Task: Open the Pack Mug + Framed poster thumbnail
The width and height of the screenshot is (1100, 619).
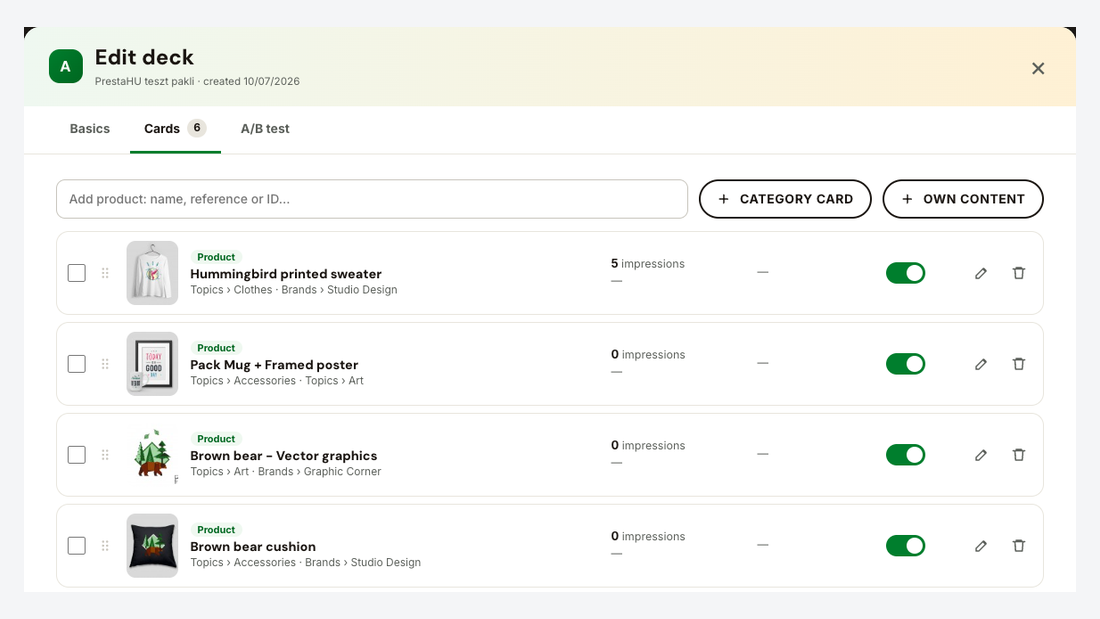Action: [152, 364]
